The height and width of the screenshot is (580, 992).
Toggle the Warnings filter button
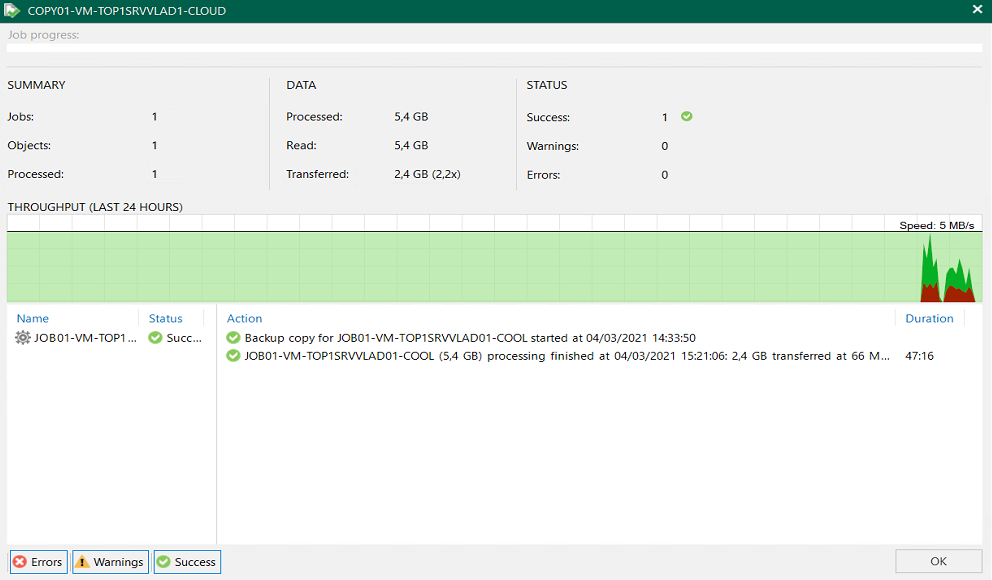pyautogui.click(x=111, y=562)
